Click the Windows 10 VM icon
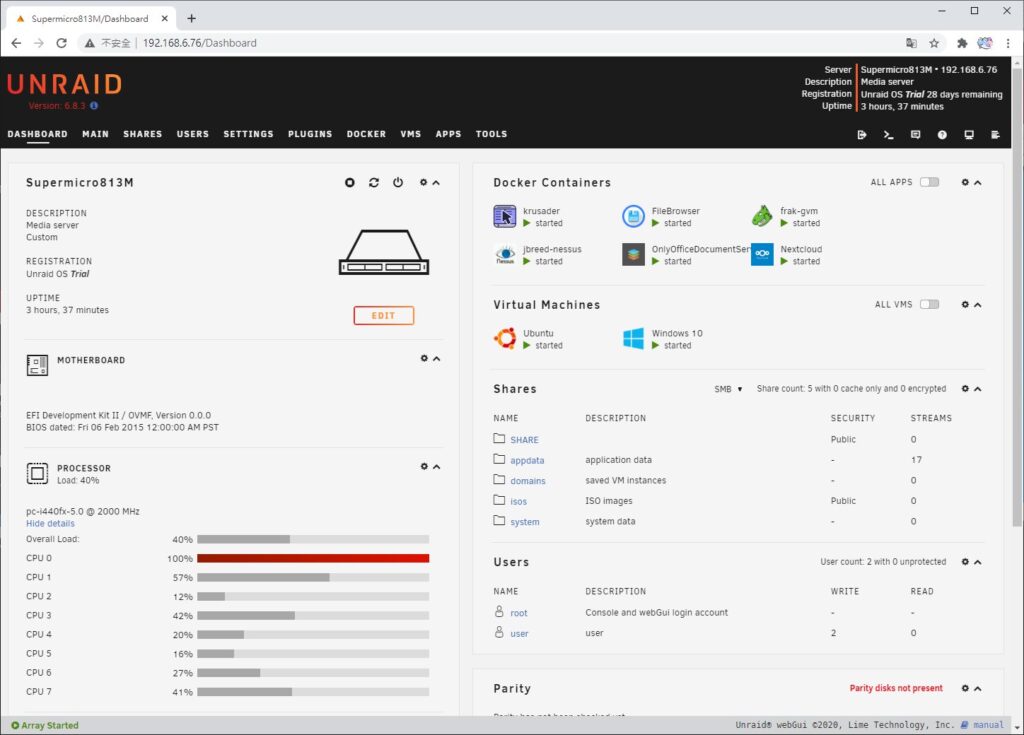The width and height of the screenshot is (1024, 735). pyautogui.click(x=633, y=338)
